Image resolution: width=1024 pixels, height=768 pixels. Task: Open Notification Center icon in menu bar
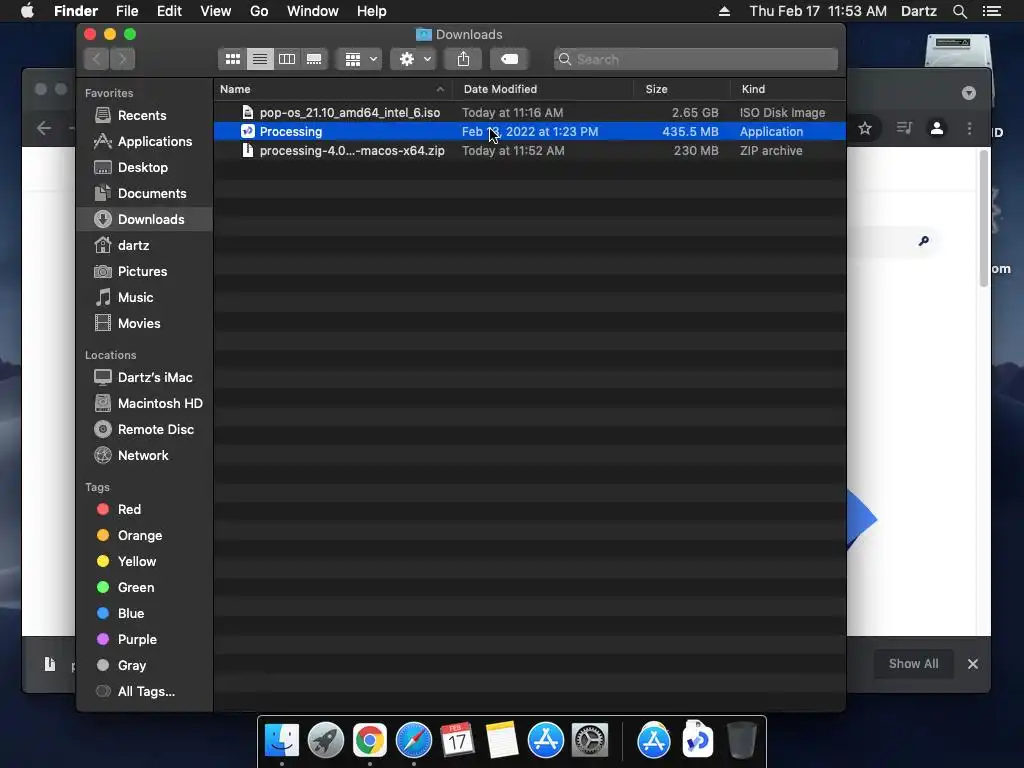point(992,11)
